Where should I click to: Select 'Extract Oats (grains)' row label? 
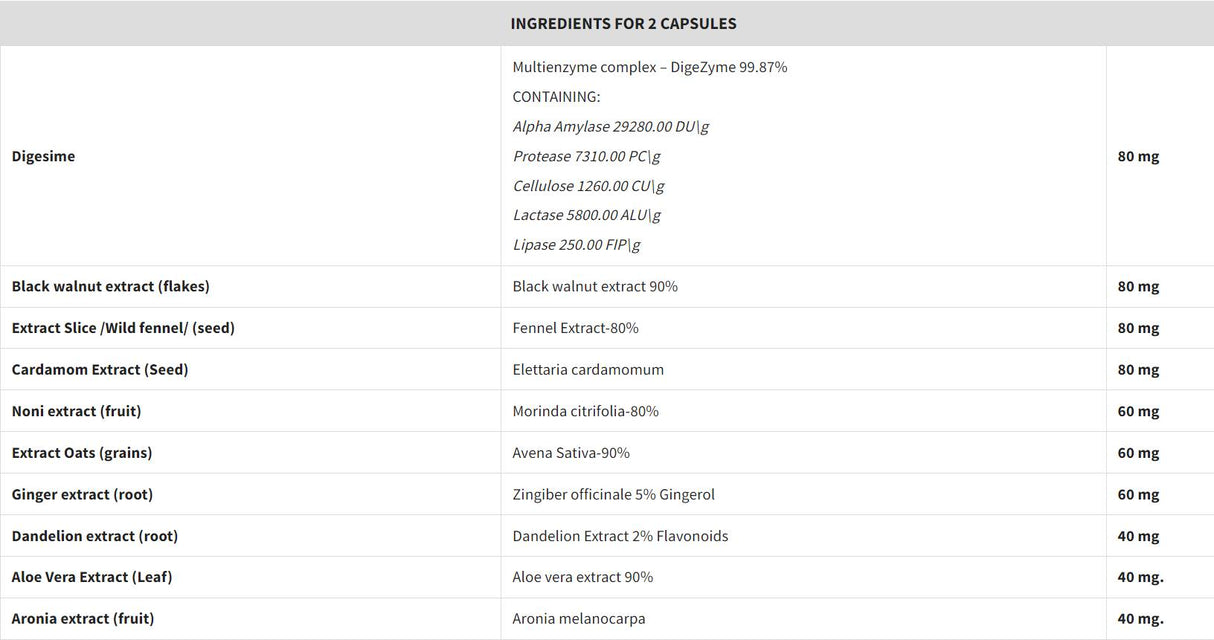point(82,453)
